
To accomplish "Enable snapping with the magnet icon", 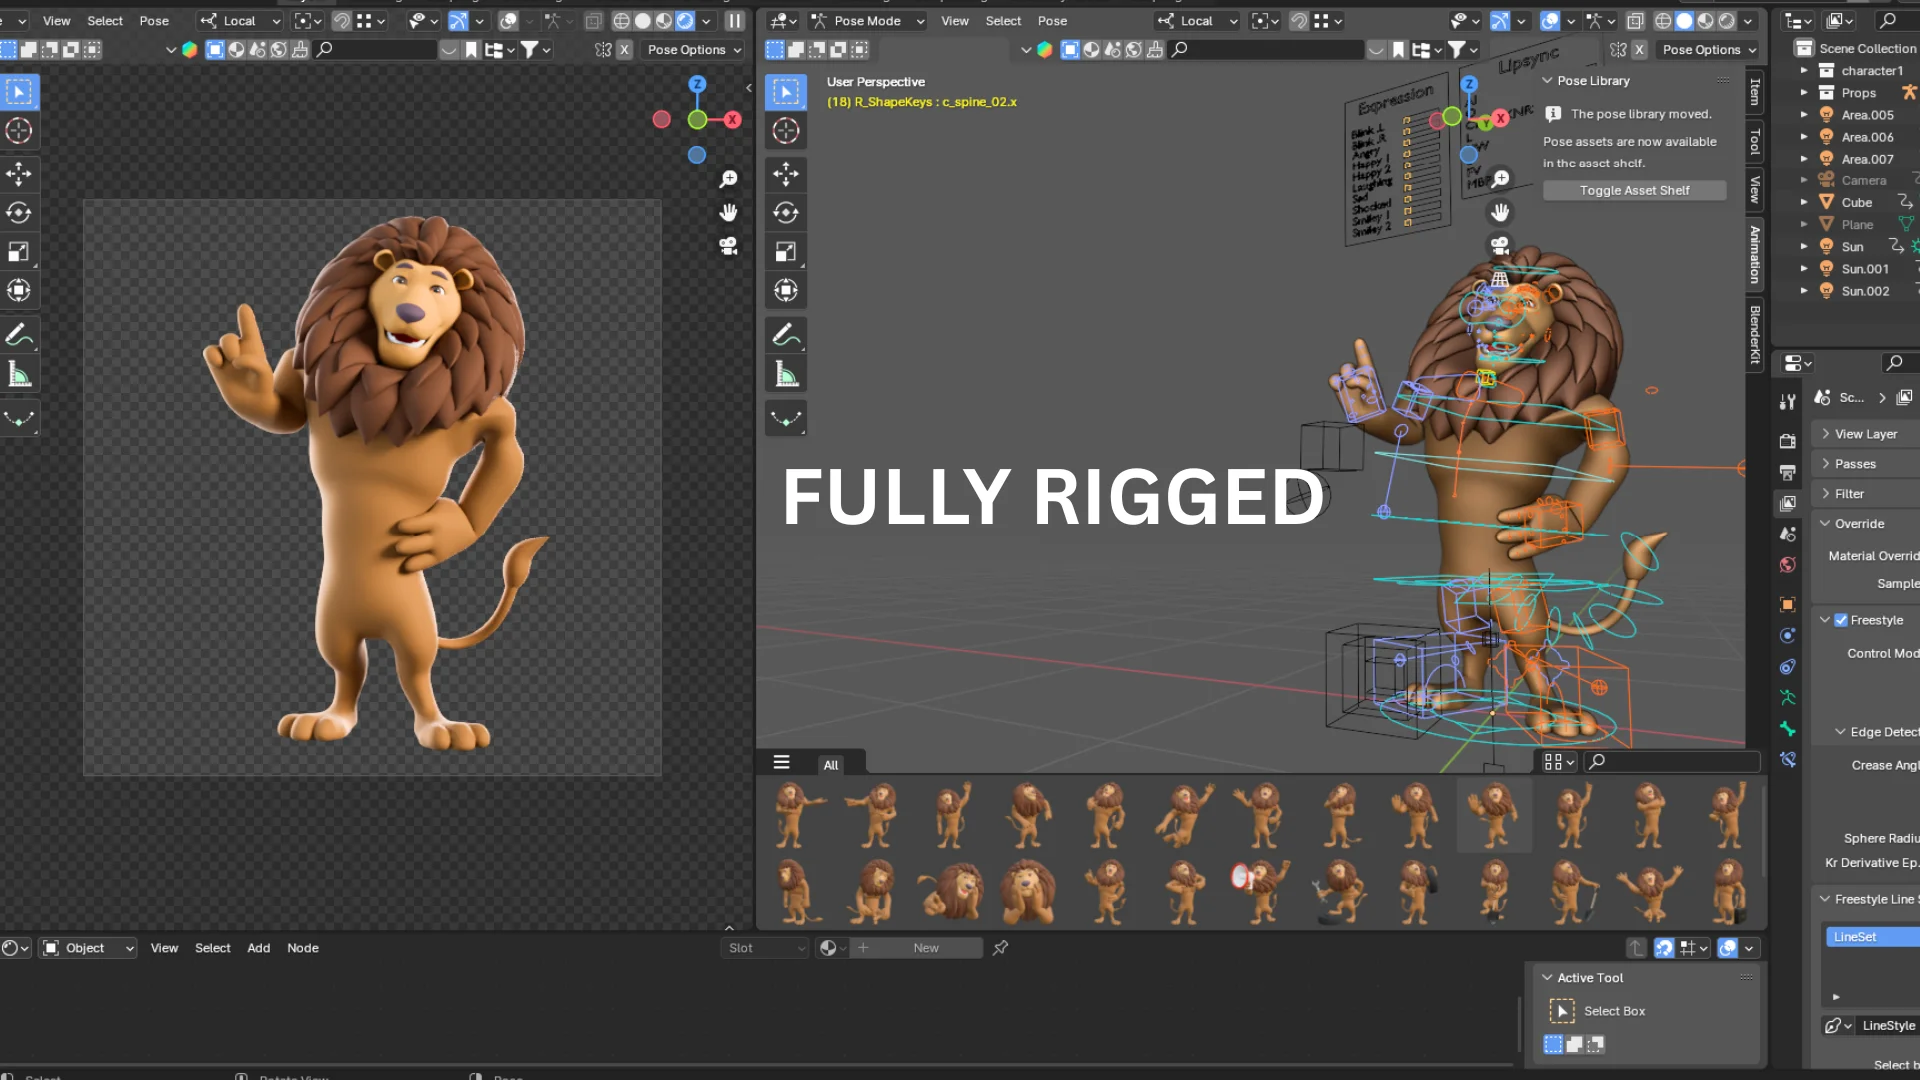I will [342, 20].
